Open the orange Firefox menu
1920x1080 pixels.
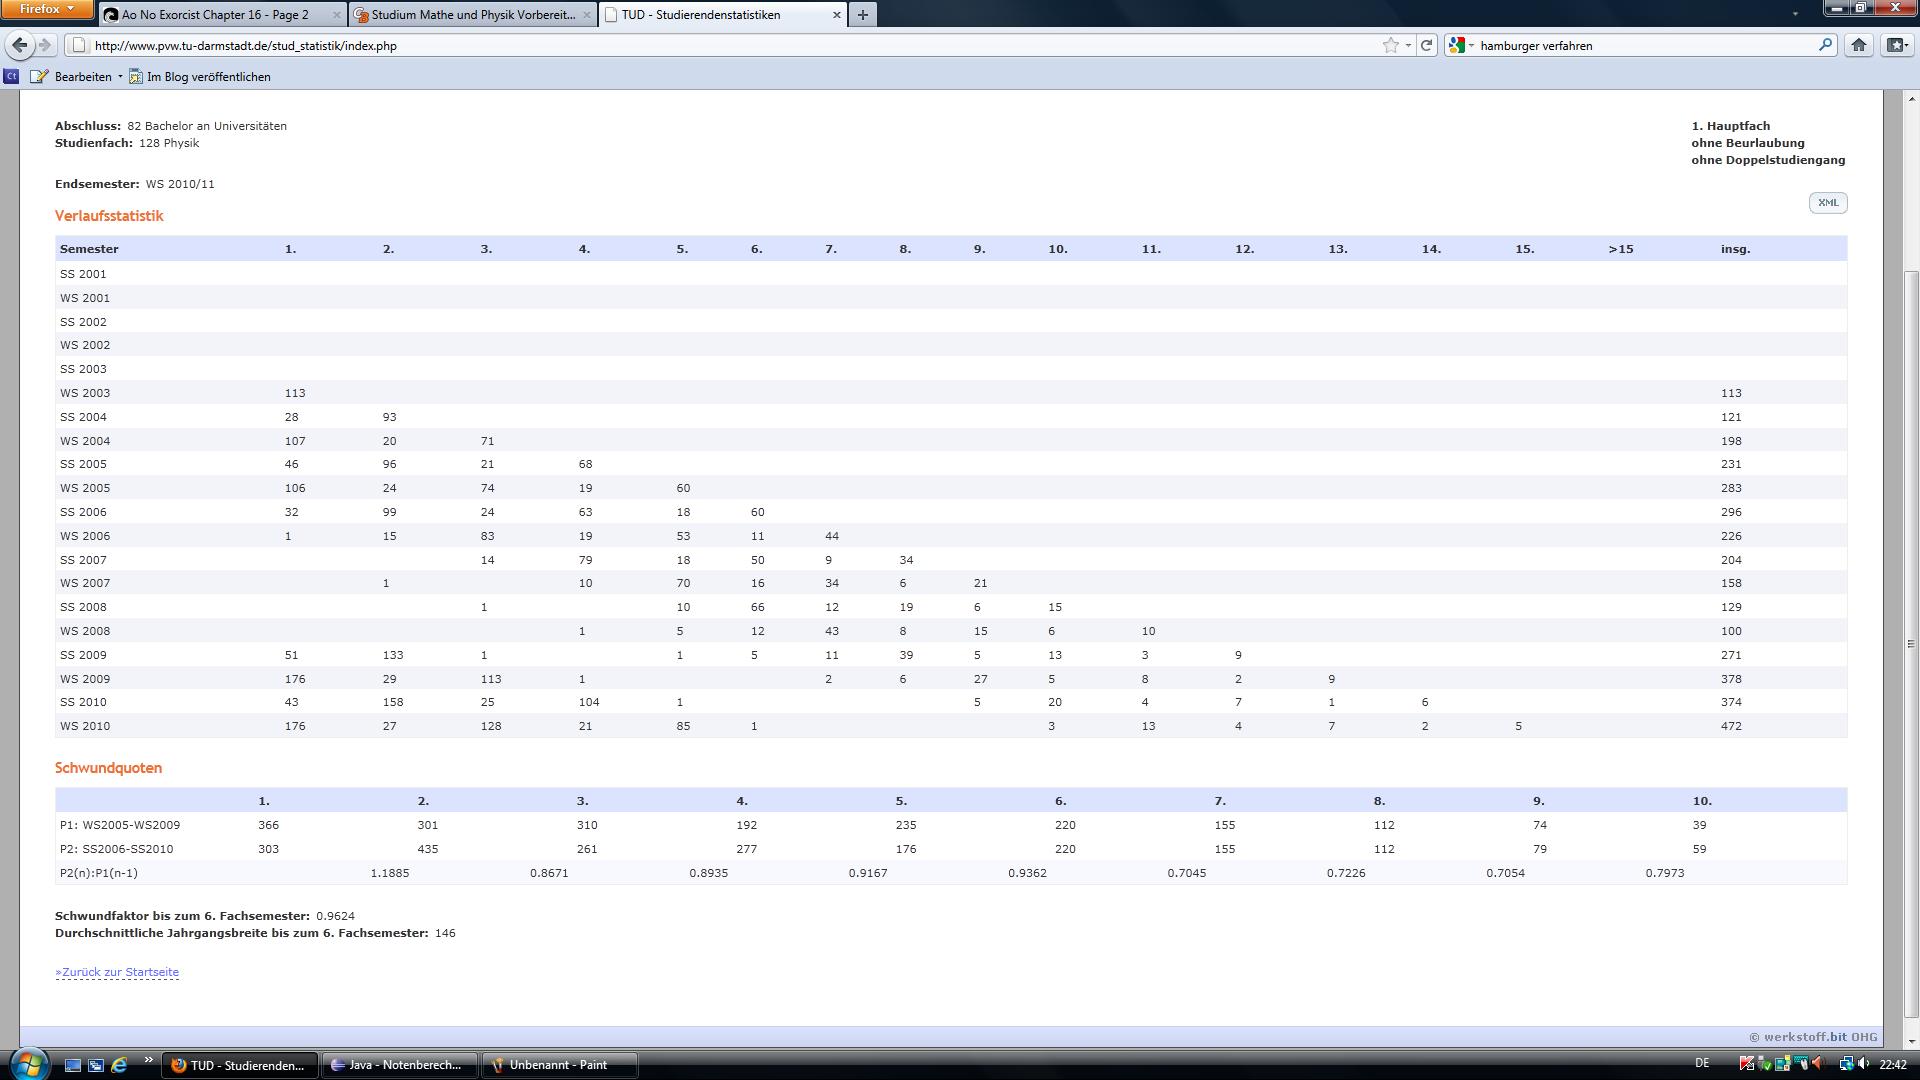pos(48,9)
